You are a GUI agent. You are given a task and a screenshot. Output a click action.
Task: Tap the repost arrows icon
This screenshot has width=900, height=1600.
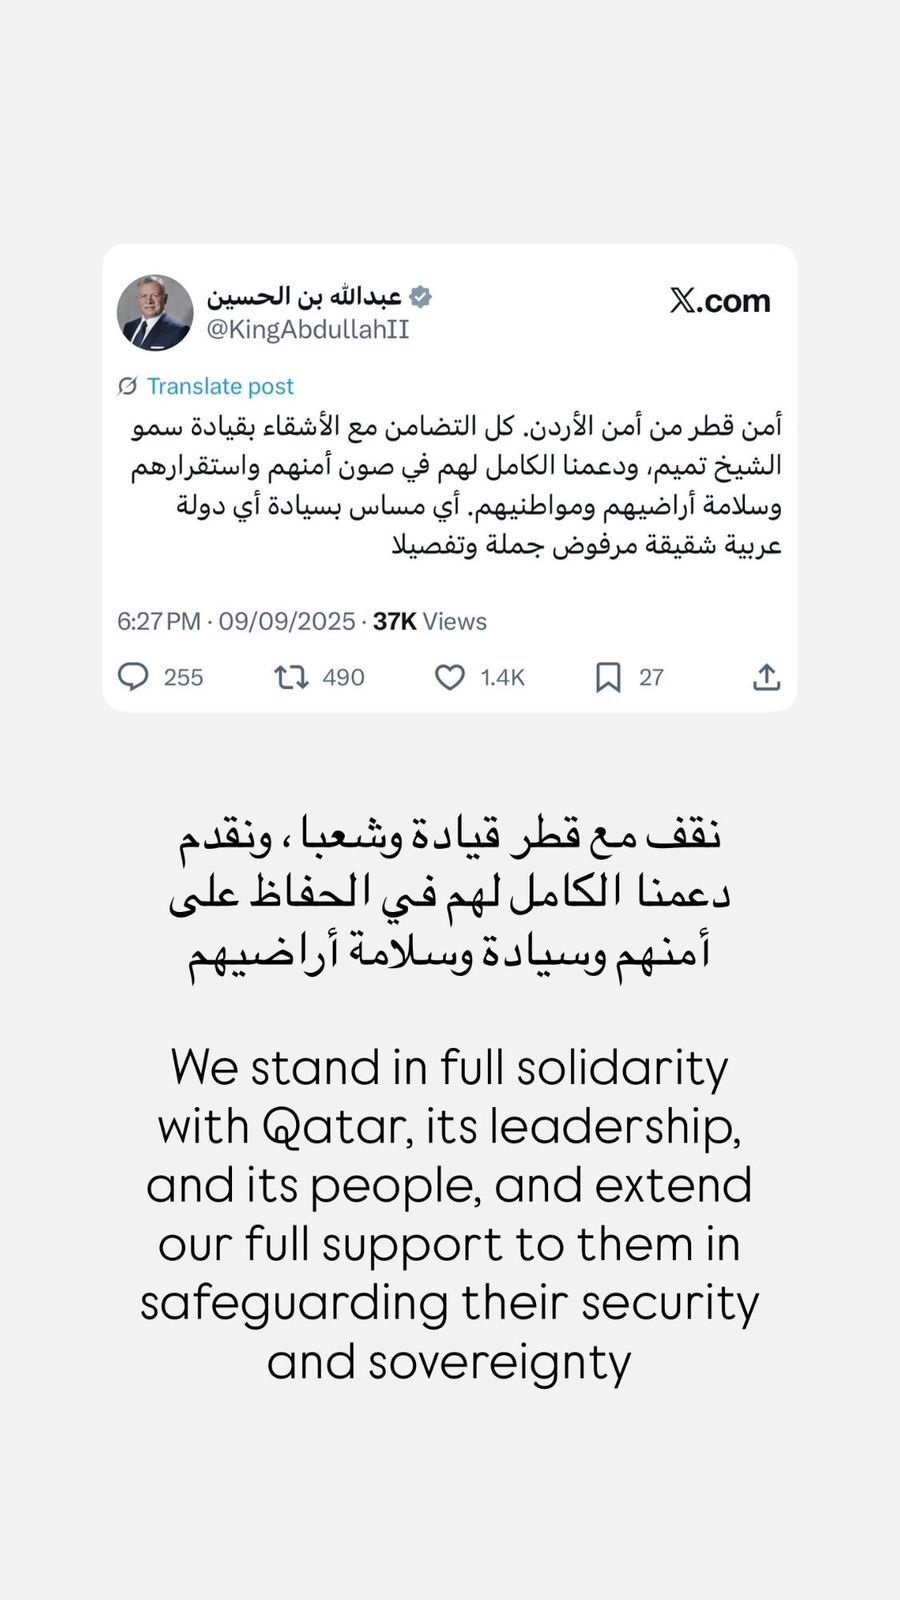(291, 678)
